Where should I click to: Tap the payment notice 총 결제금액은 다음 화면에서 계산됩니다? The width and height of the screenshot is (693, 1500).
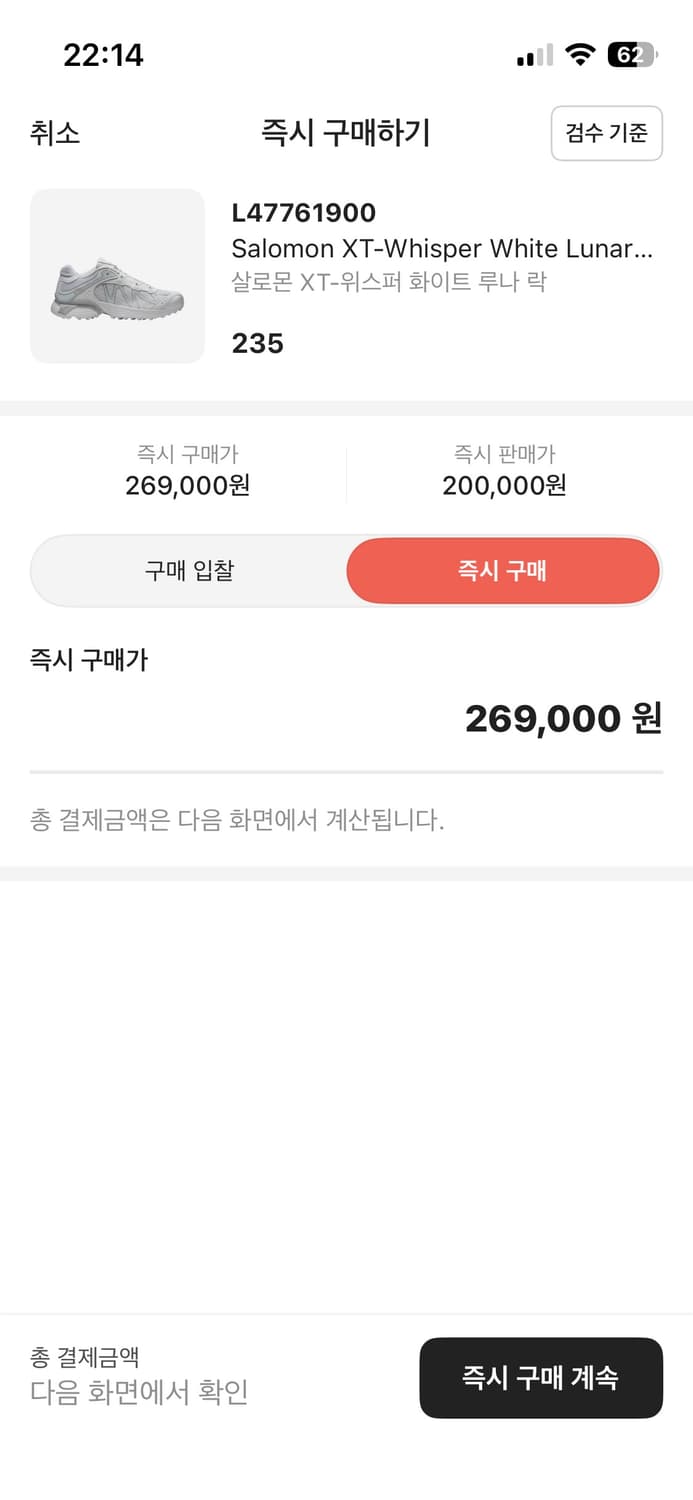tap(240, 821)
